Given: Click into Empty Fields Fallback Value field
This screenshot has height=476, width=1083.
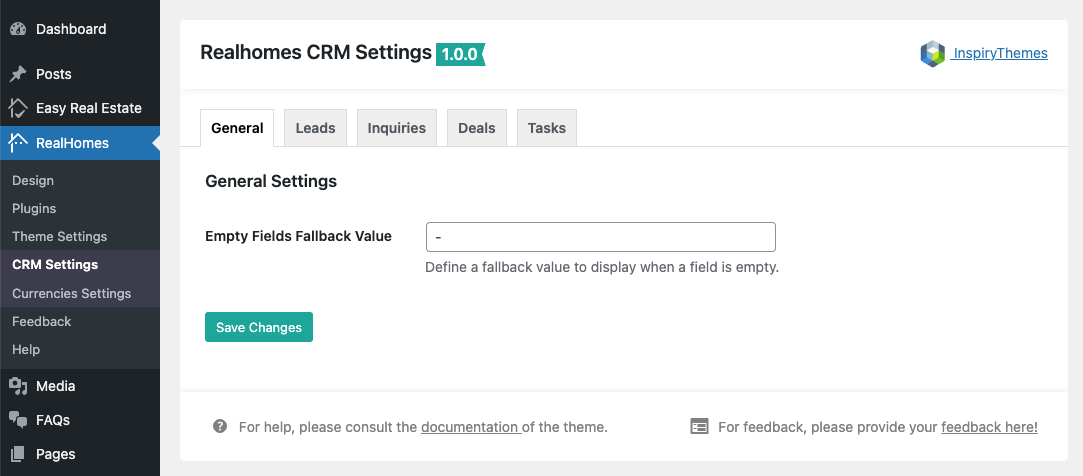Looking at the screenshot, I should (600, 237).
